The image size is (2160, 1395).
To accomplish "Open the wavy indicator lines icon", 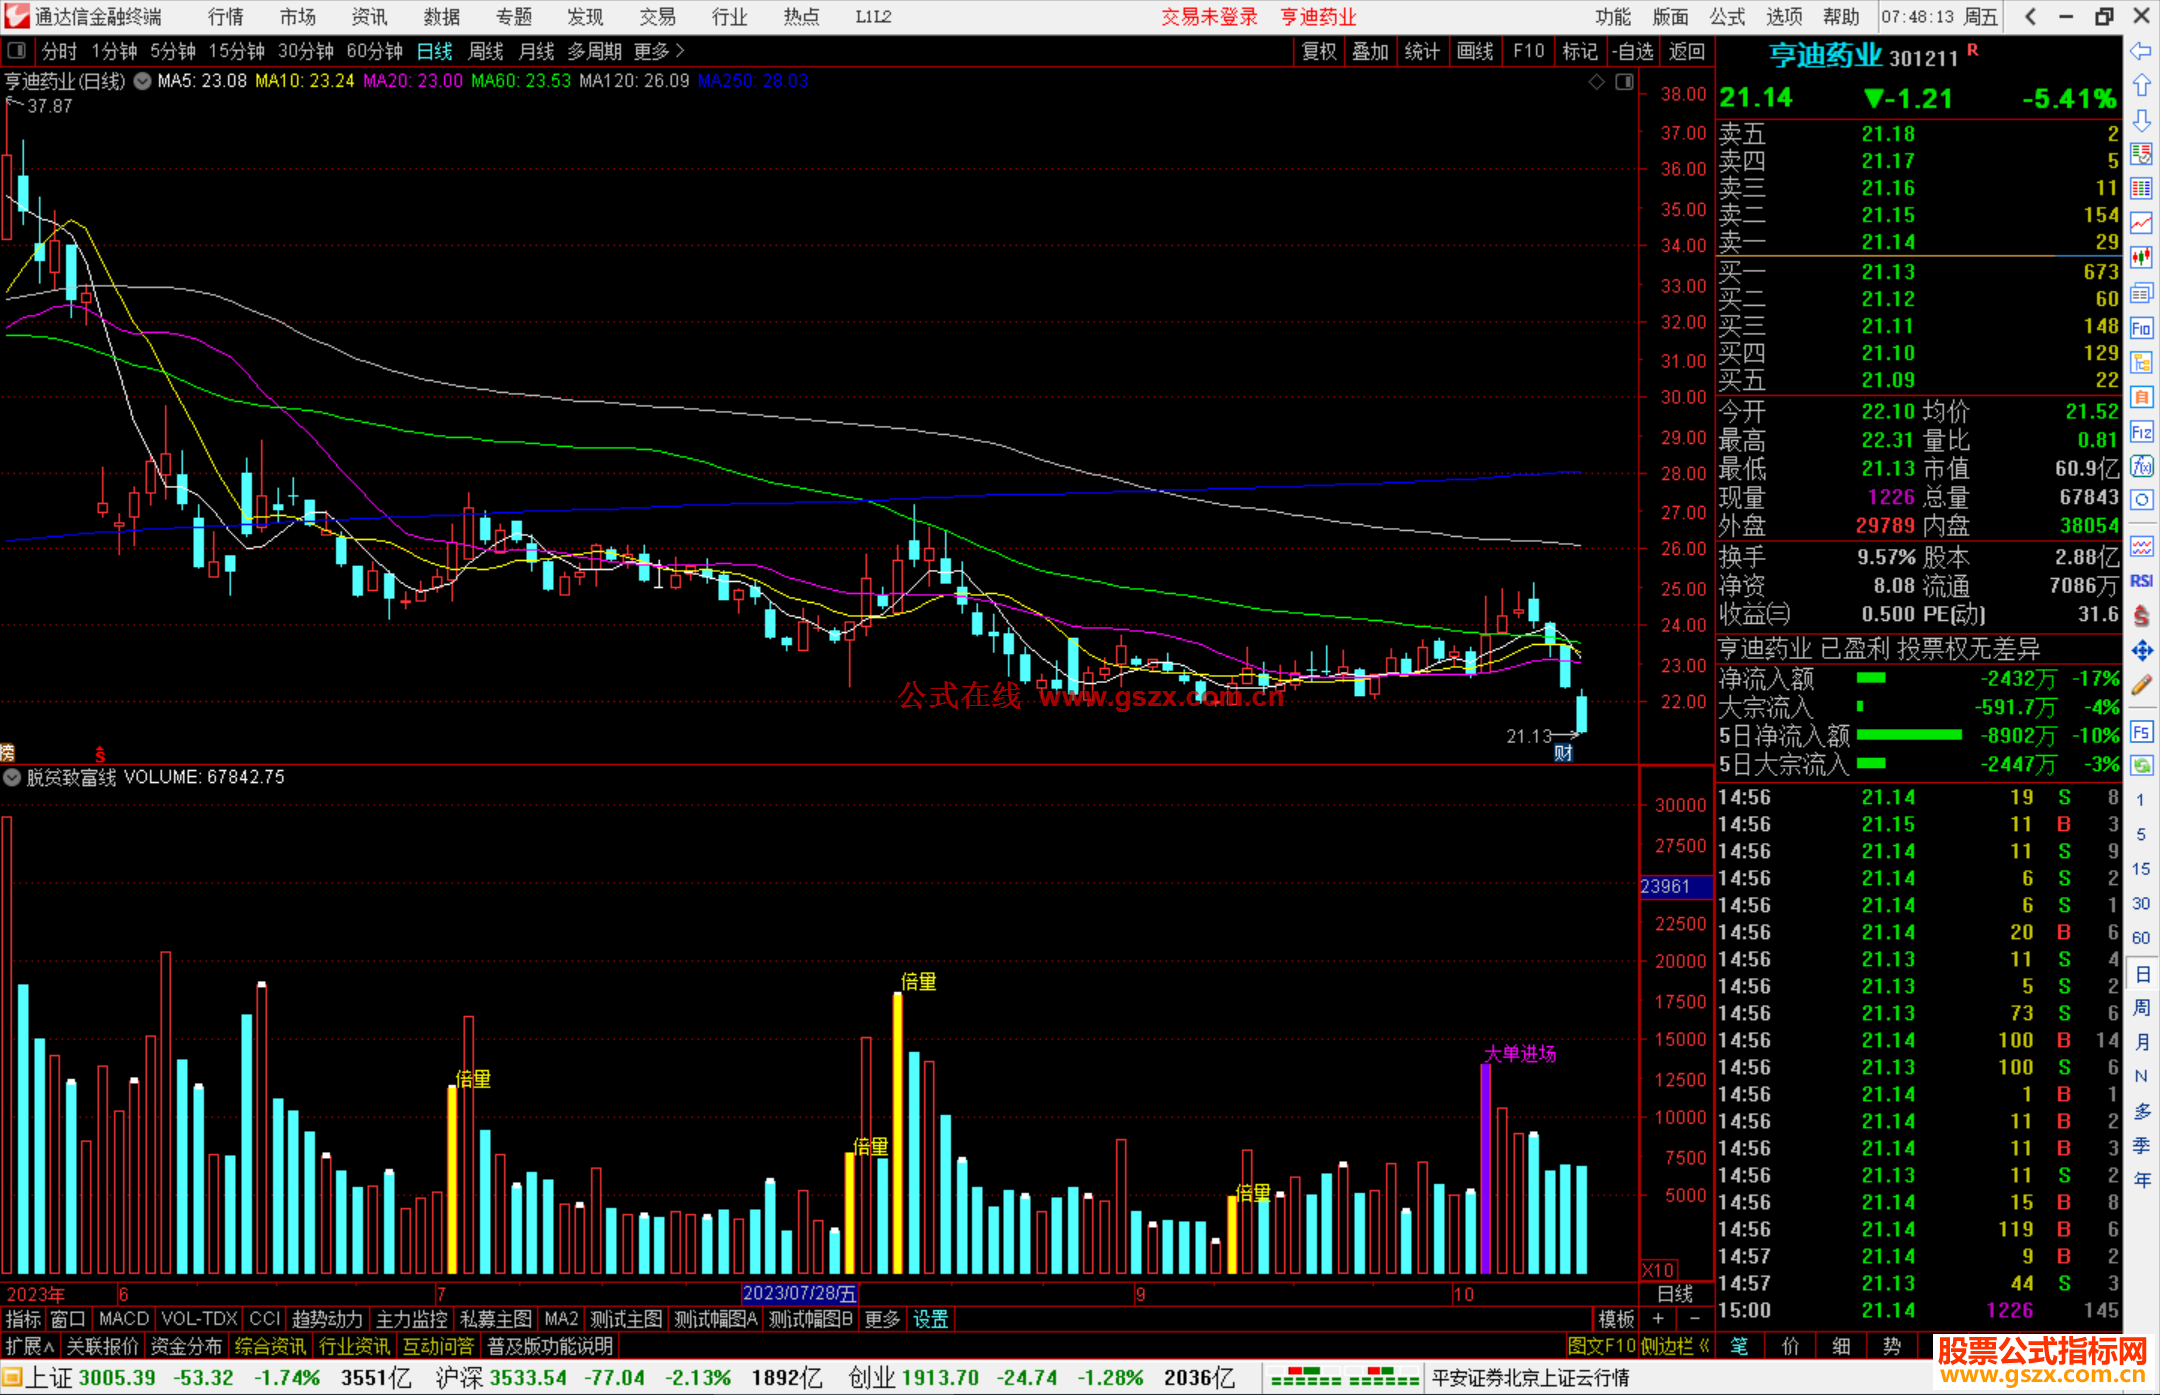I will [x=2141, y=546].
